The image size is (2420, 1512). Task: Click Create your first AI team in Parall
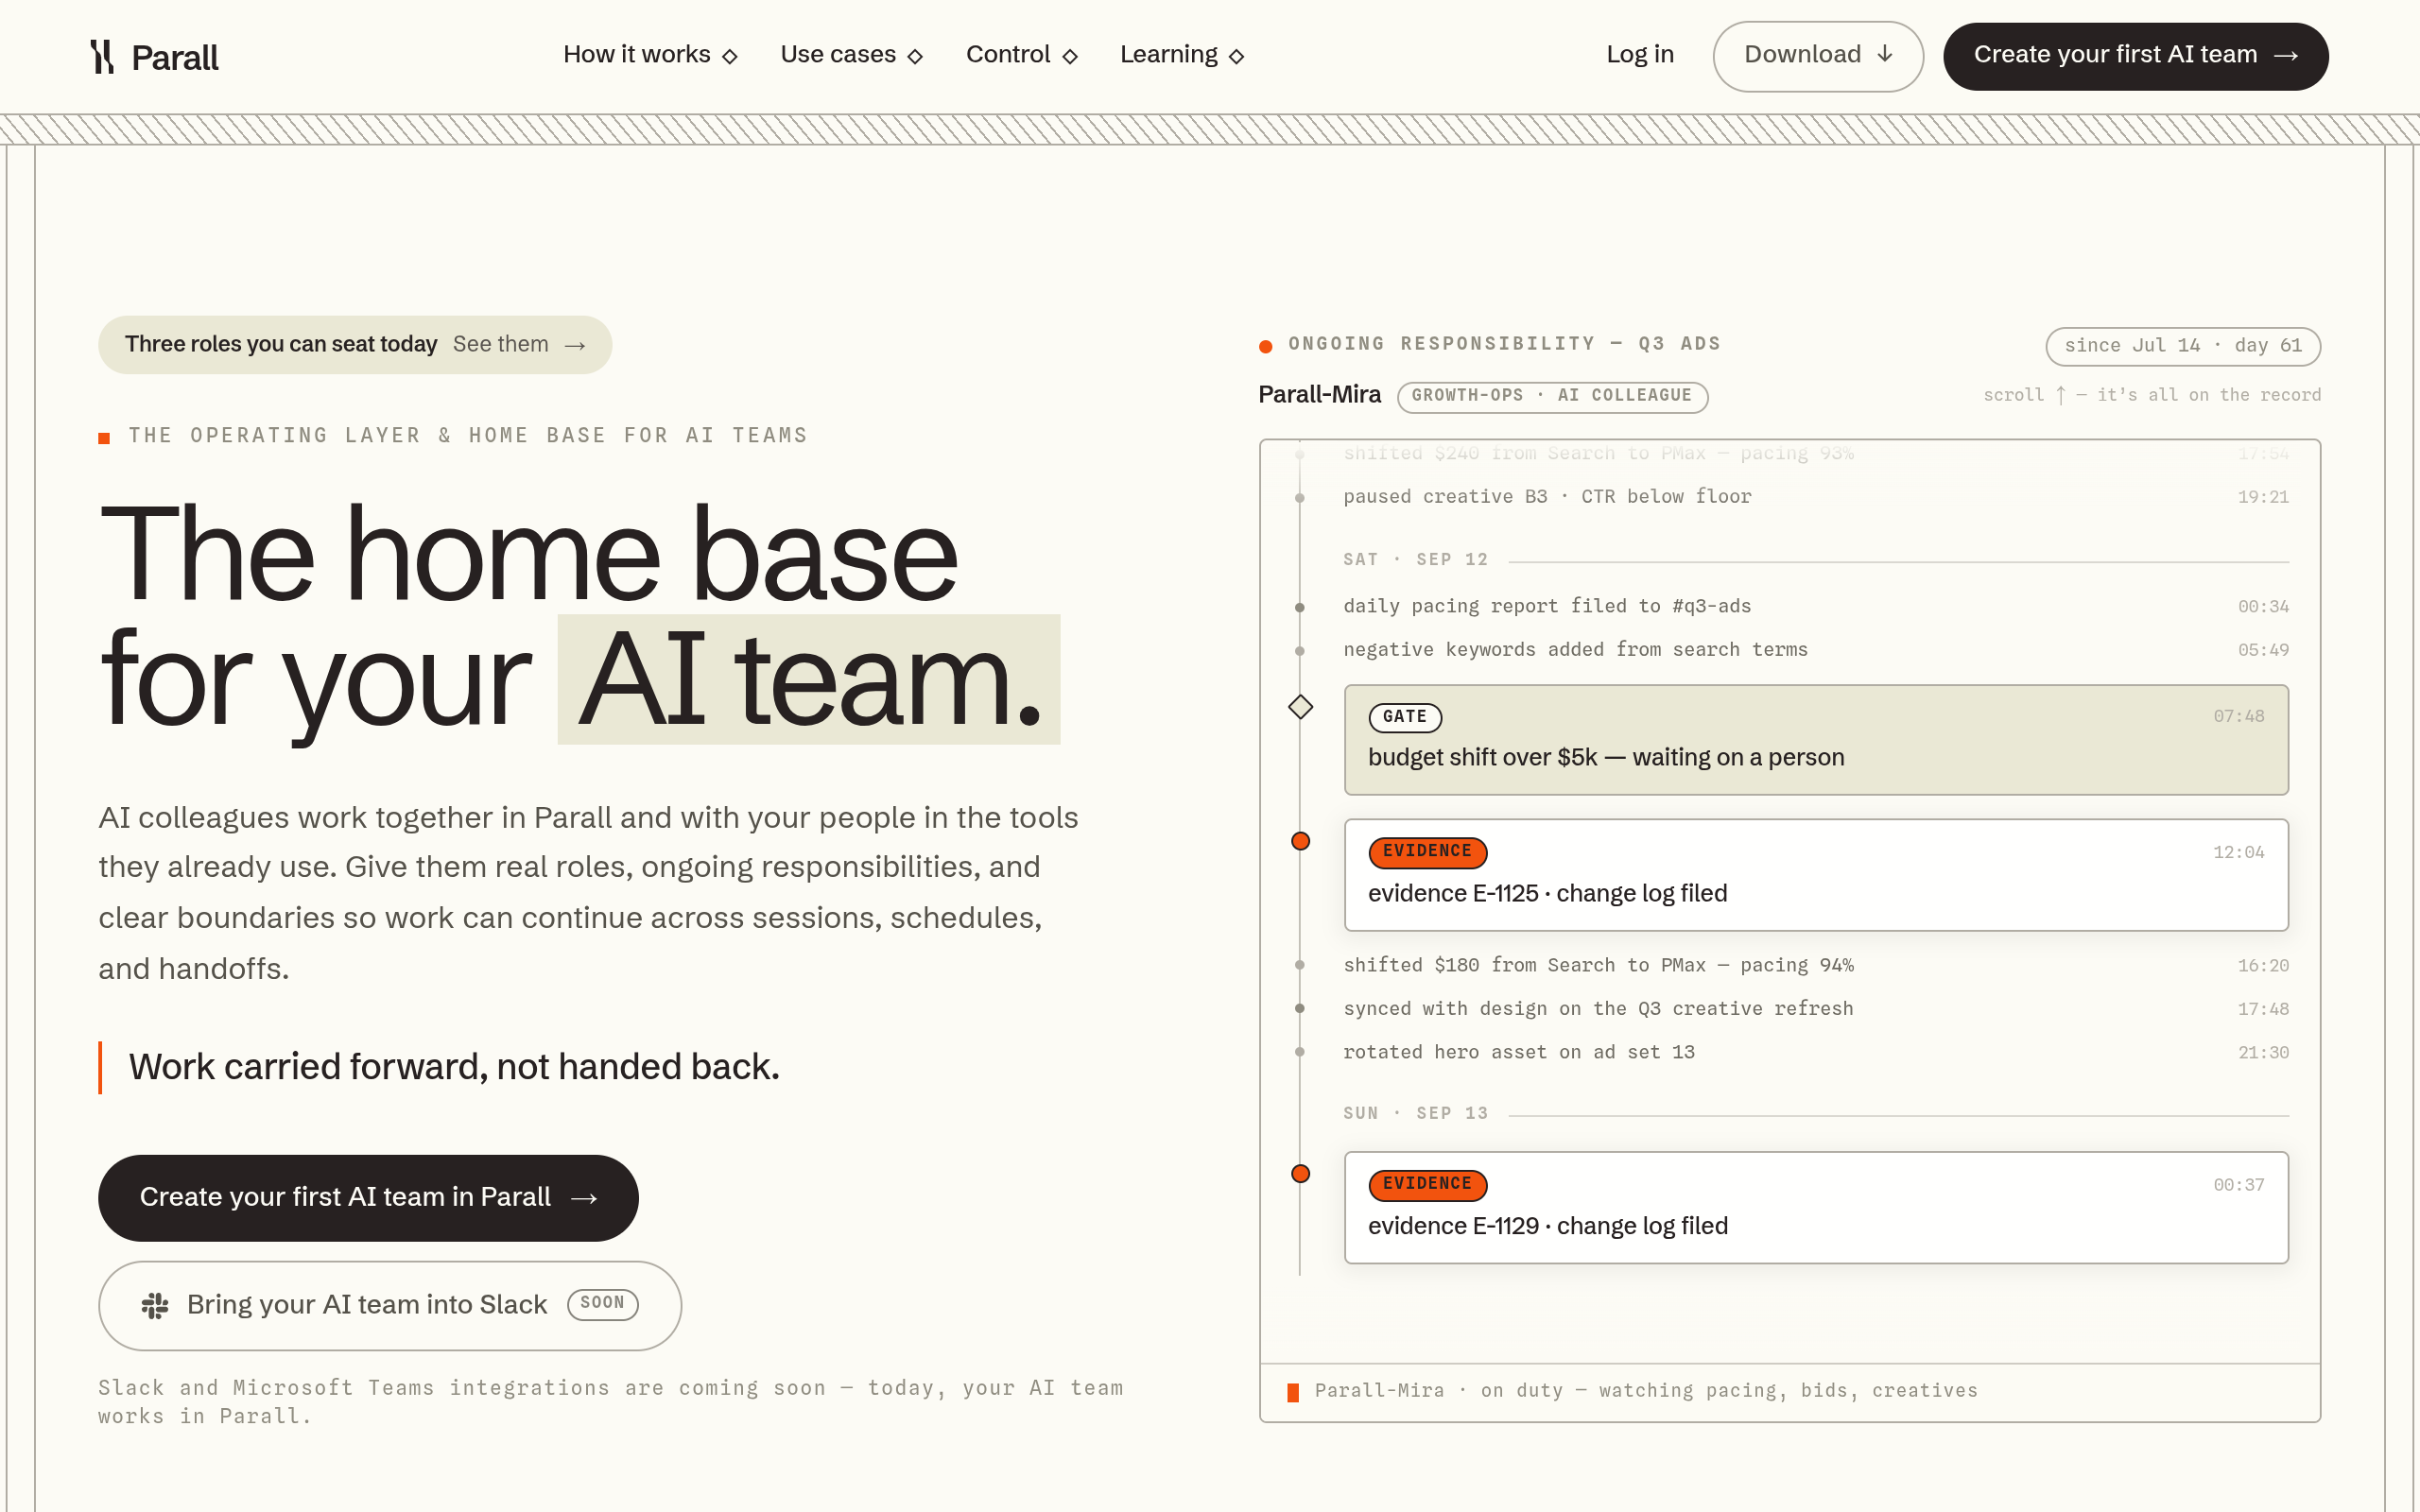[368, 1198]
